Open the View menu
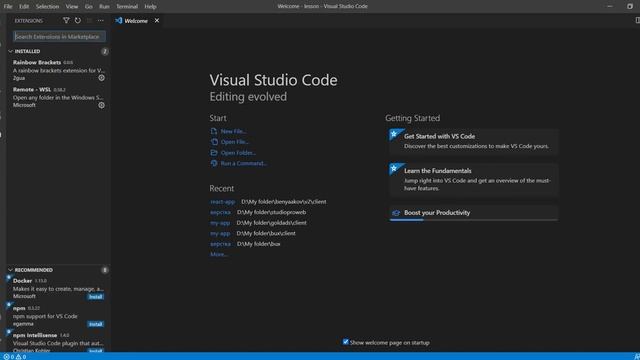The height and width of the screenshot is (360, 640). click(x=72, y=6)
